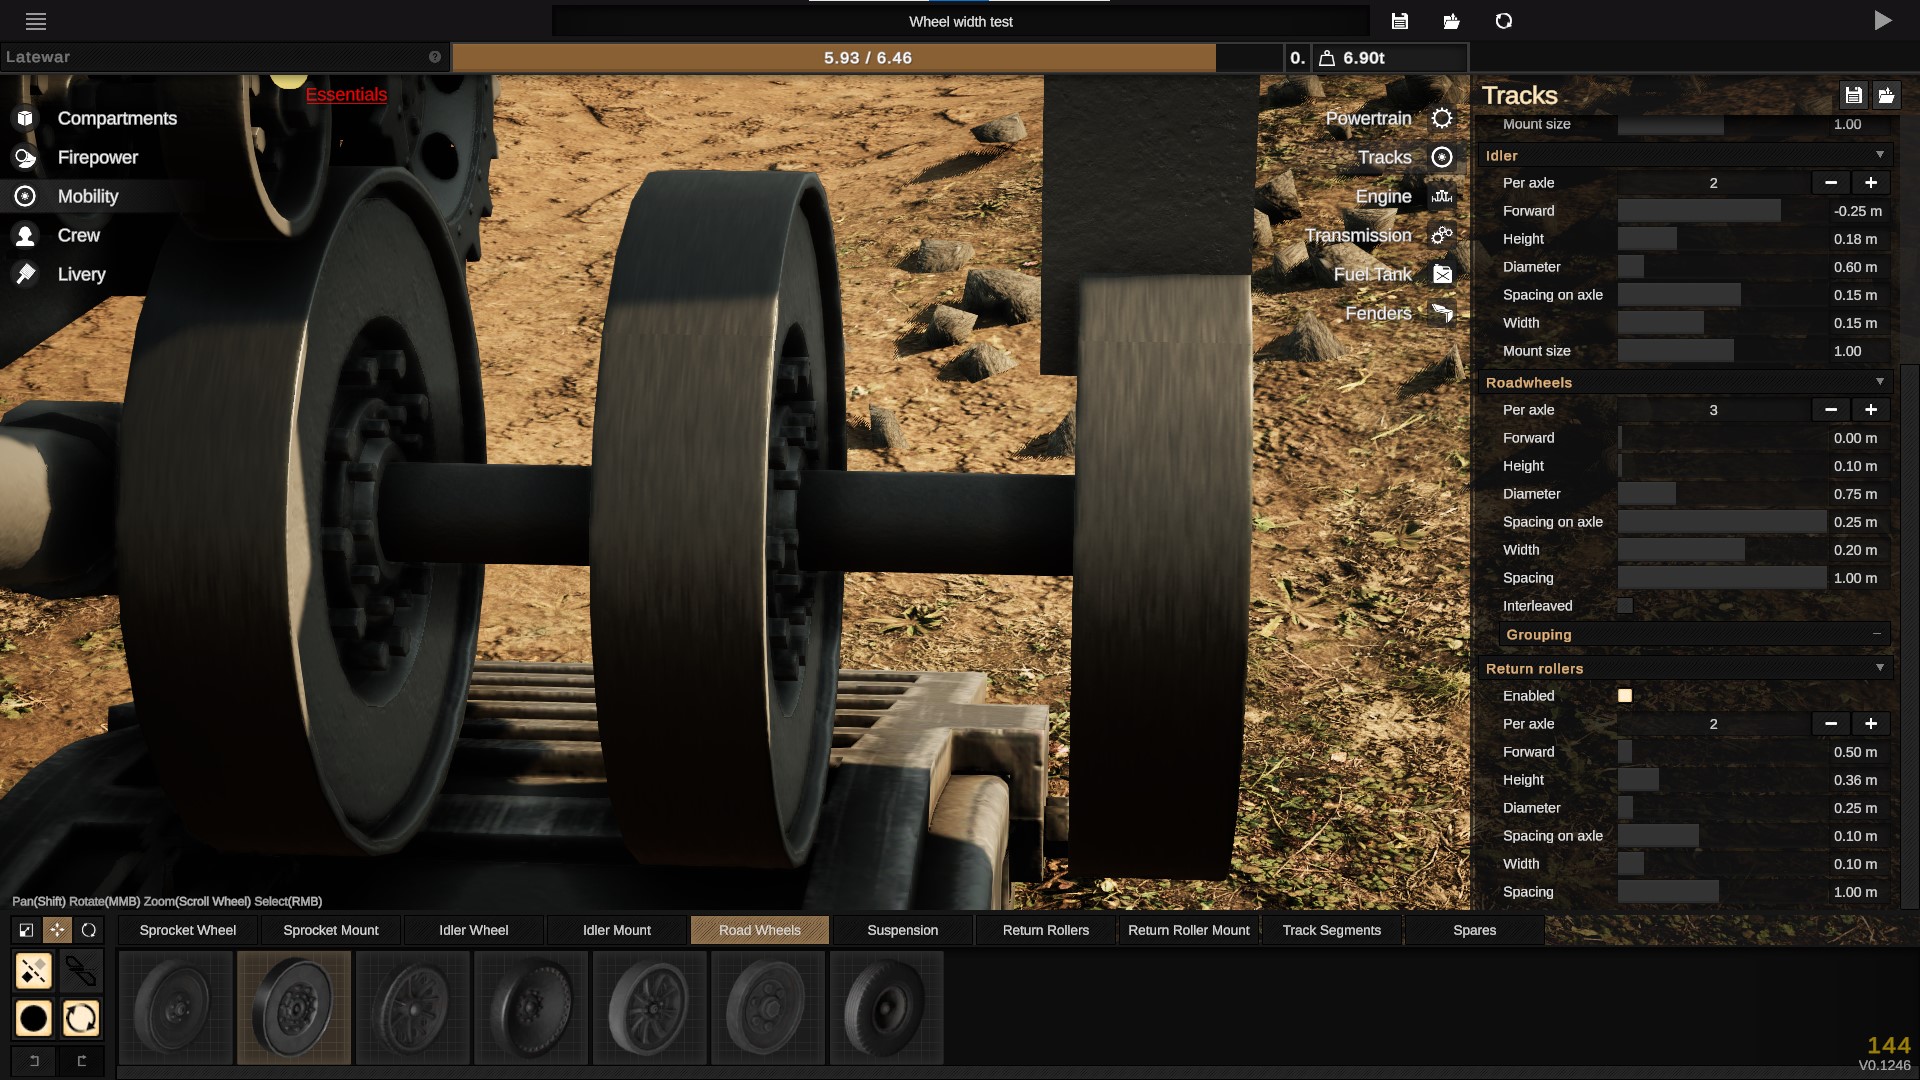Disable the Return rollers Enabled checkbox
This screenshot has width=1920, height=1080.
(1626, 695)
